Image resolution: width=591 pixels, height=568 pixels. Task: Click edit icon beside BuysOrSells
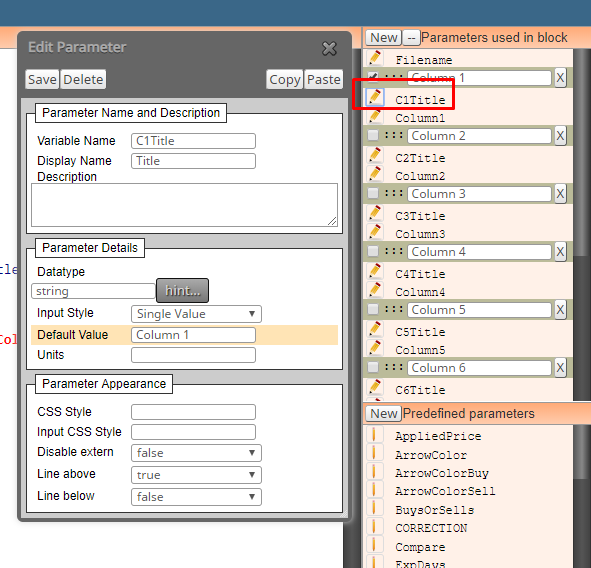click(374, 508)
